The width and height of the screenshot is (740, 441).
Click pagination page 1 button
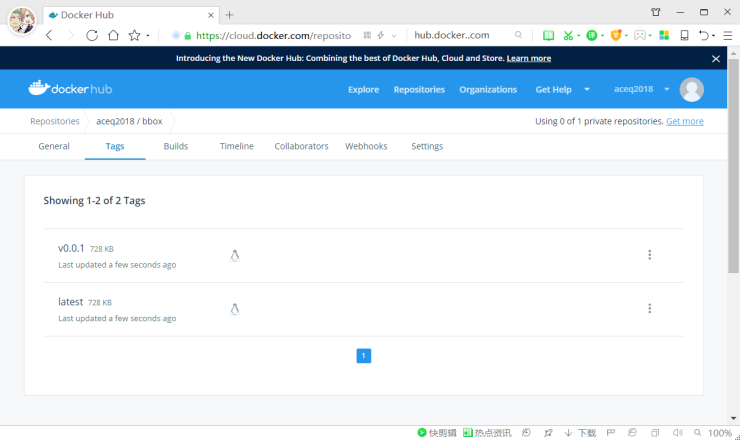point(363,356)
